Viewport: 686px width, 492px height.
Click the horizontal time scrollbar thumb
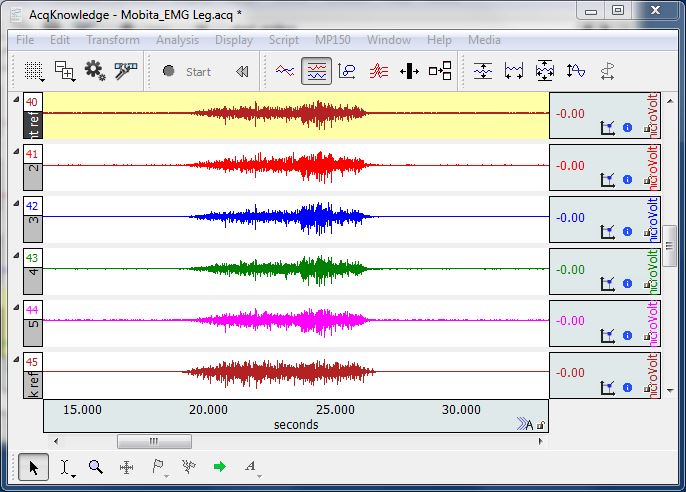tap(153, 441)
